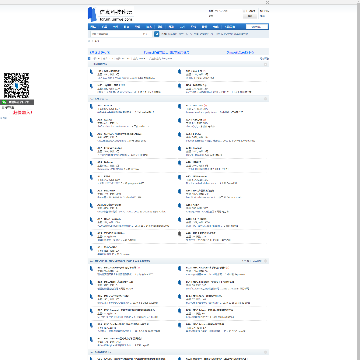Image resolution: width=360 pixels, height=360 pixels.
Task: Close the top banner with X icon
Action: click(267, 2)
